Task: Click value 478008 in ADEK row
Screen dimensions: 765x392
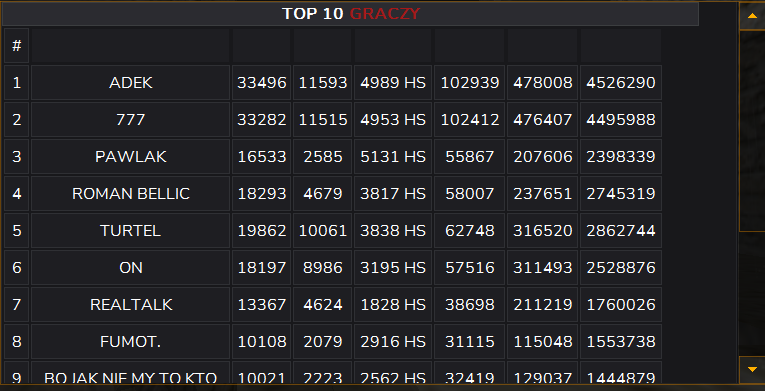Action: pyautogui.click(x=543, y=83)
